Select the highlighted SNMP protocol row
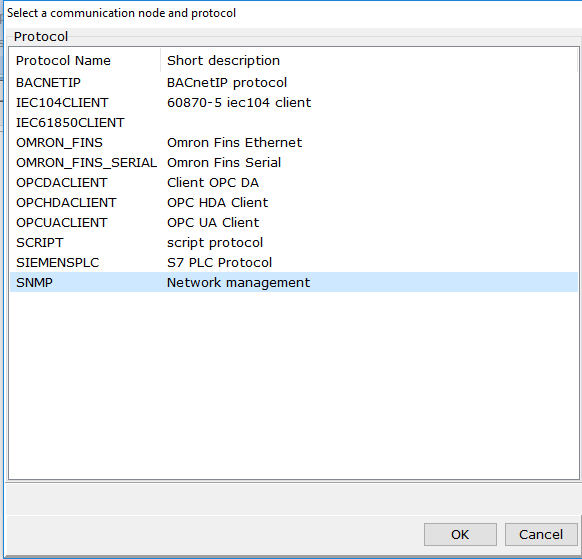Screen dimensions: 582x559 pyautogui.click(x=294, y=282)
